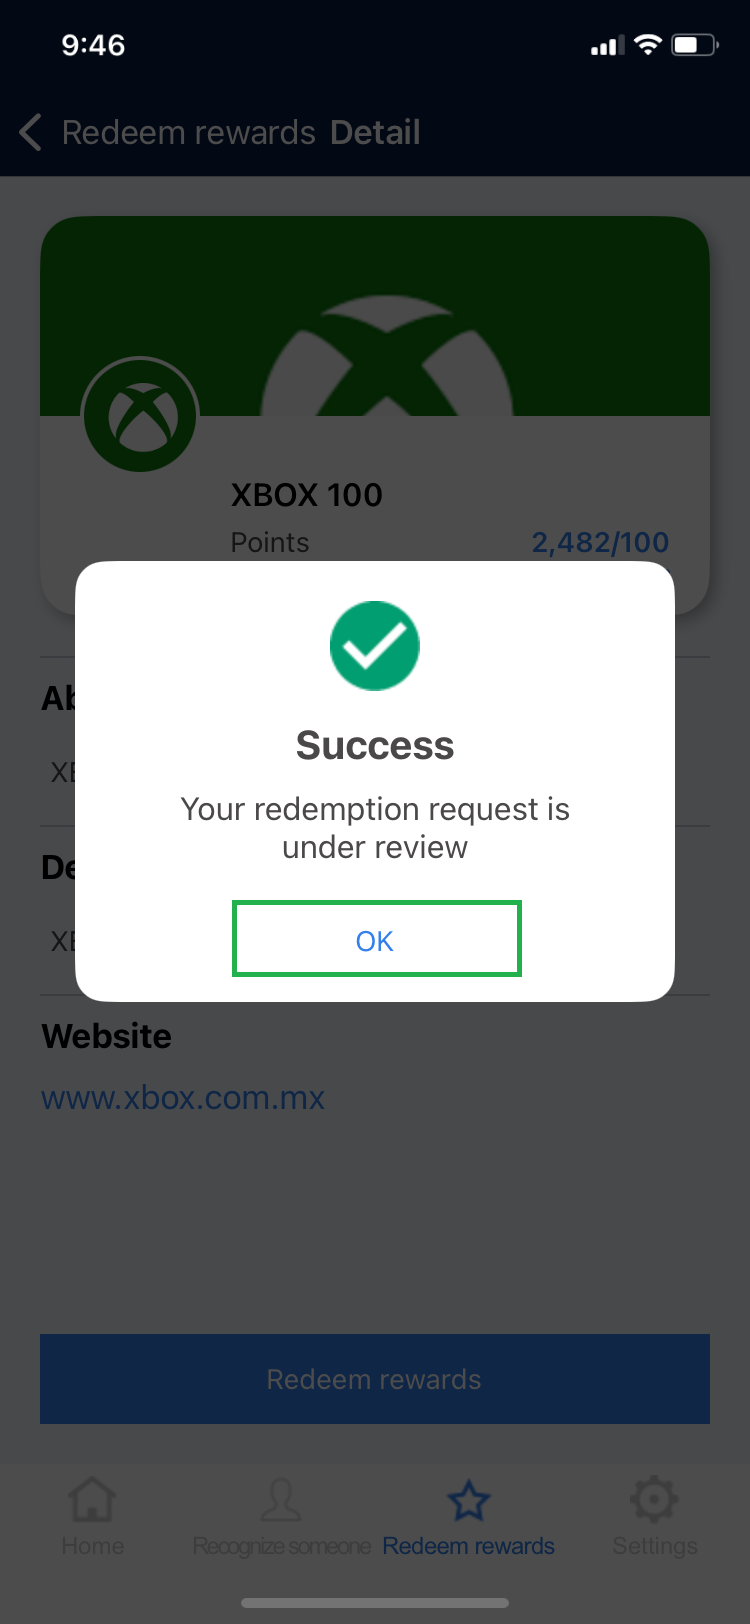Switch to the Home tab label
Image resolution: width=750 pixels, height=1624 pixels.
[x=93, y=1546]
